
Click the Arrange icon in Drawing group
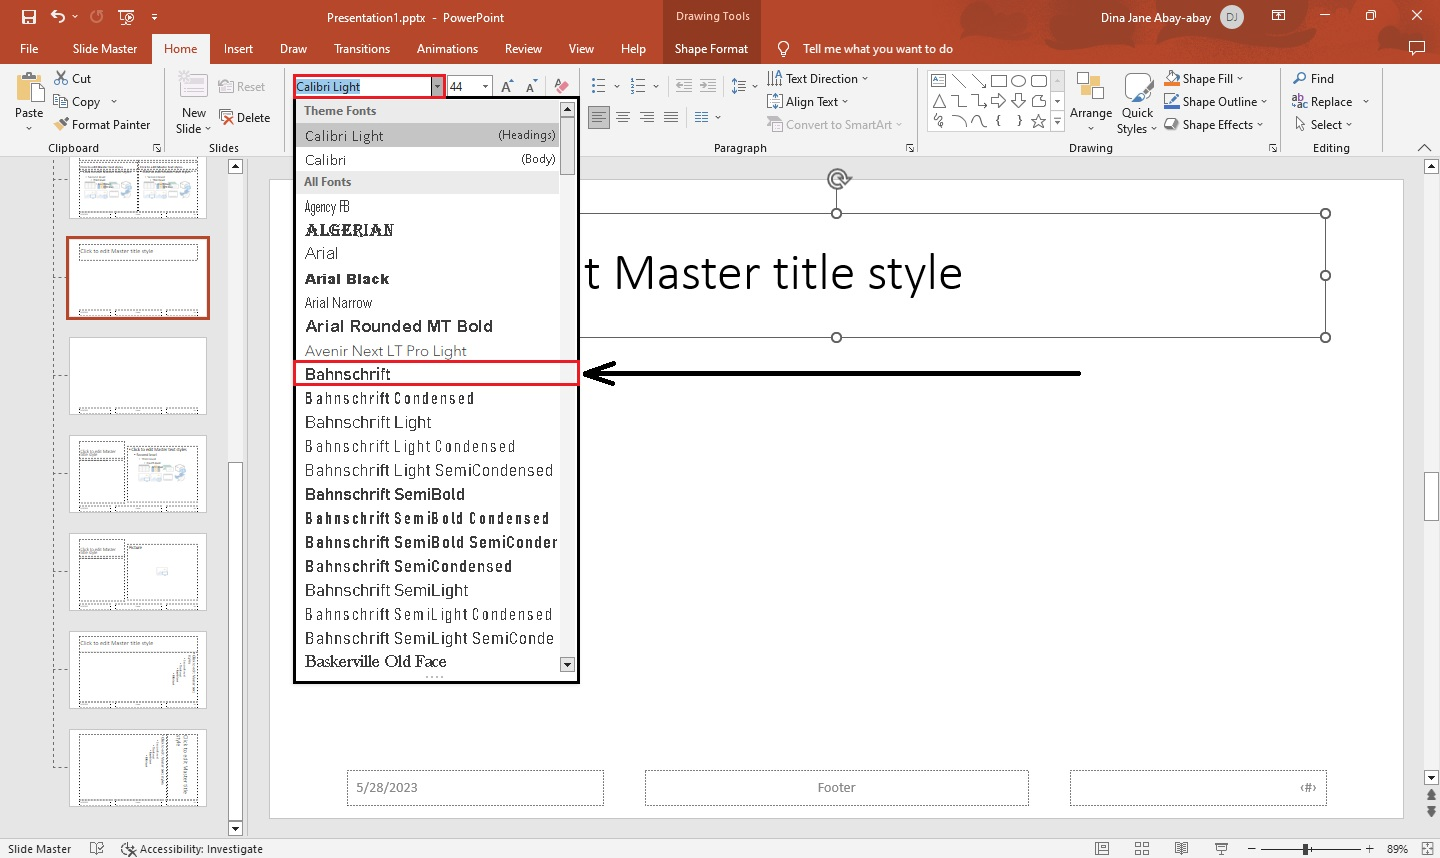click(1090, 101)
